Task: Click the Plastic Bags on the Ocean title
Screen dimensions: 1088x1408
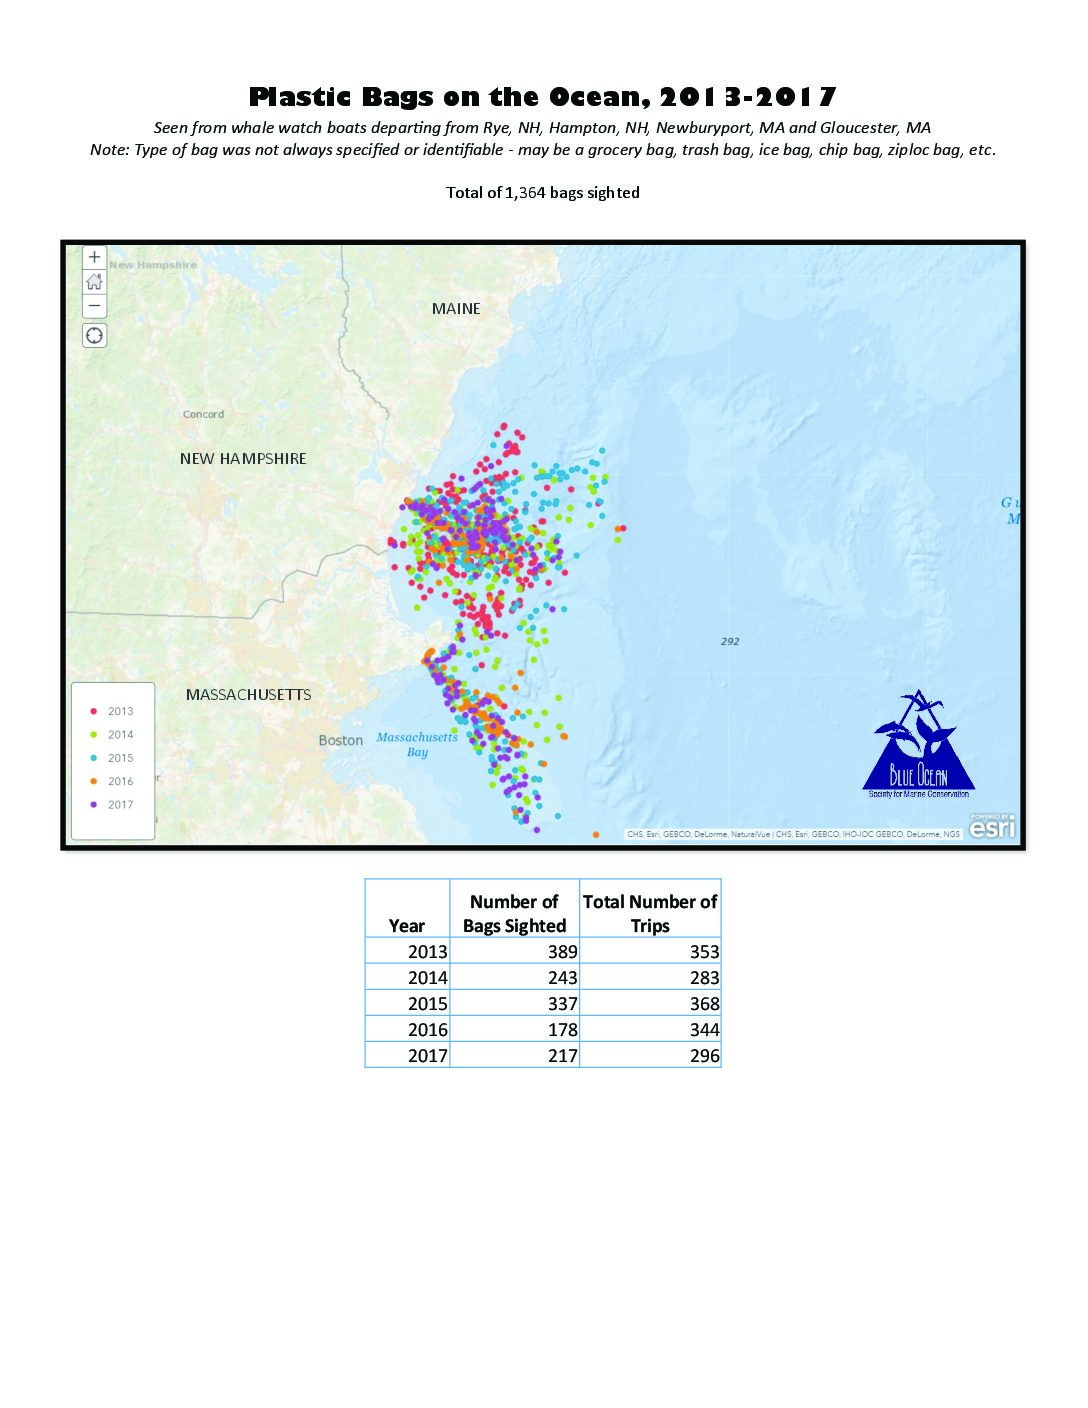Action: [542, 97]
